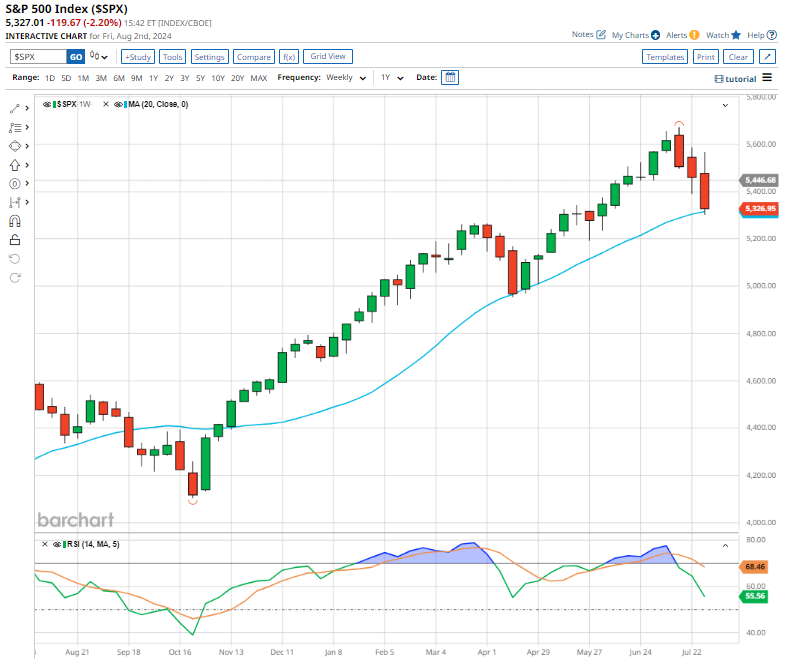Click the $SPX symbol input field
Image resolution: width=792 pixels, height=660 pixels.
point(38,57)
